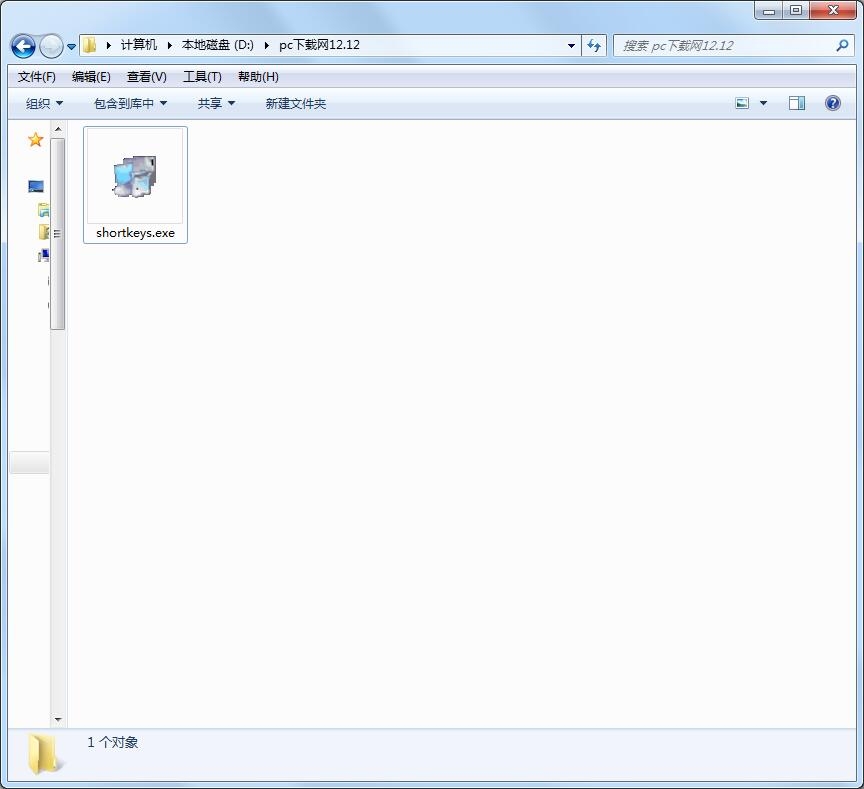Change view using the view icon

coord(742,103)
